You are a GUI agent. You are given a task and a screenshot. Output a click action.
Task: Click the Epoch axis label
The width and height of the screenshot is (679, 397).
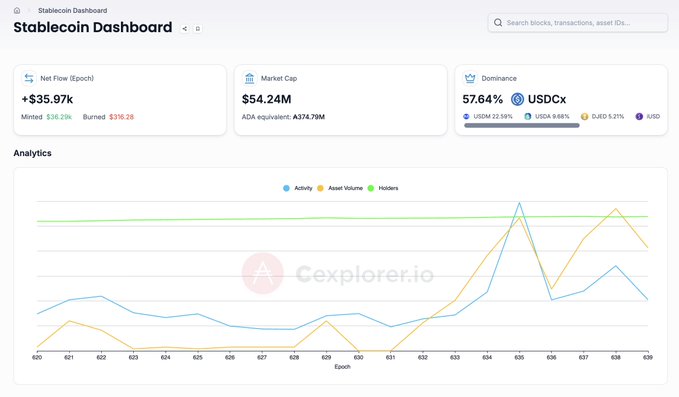pyautogui.click(x=343, y=367)
